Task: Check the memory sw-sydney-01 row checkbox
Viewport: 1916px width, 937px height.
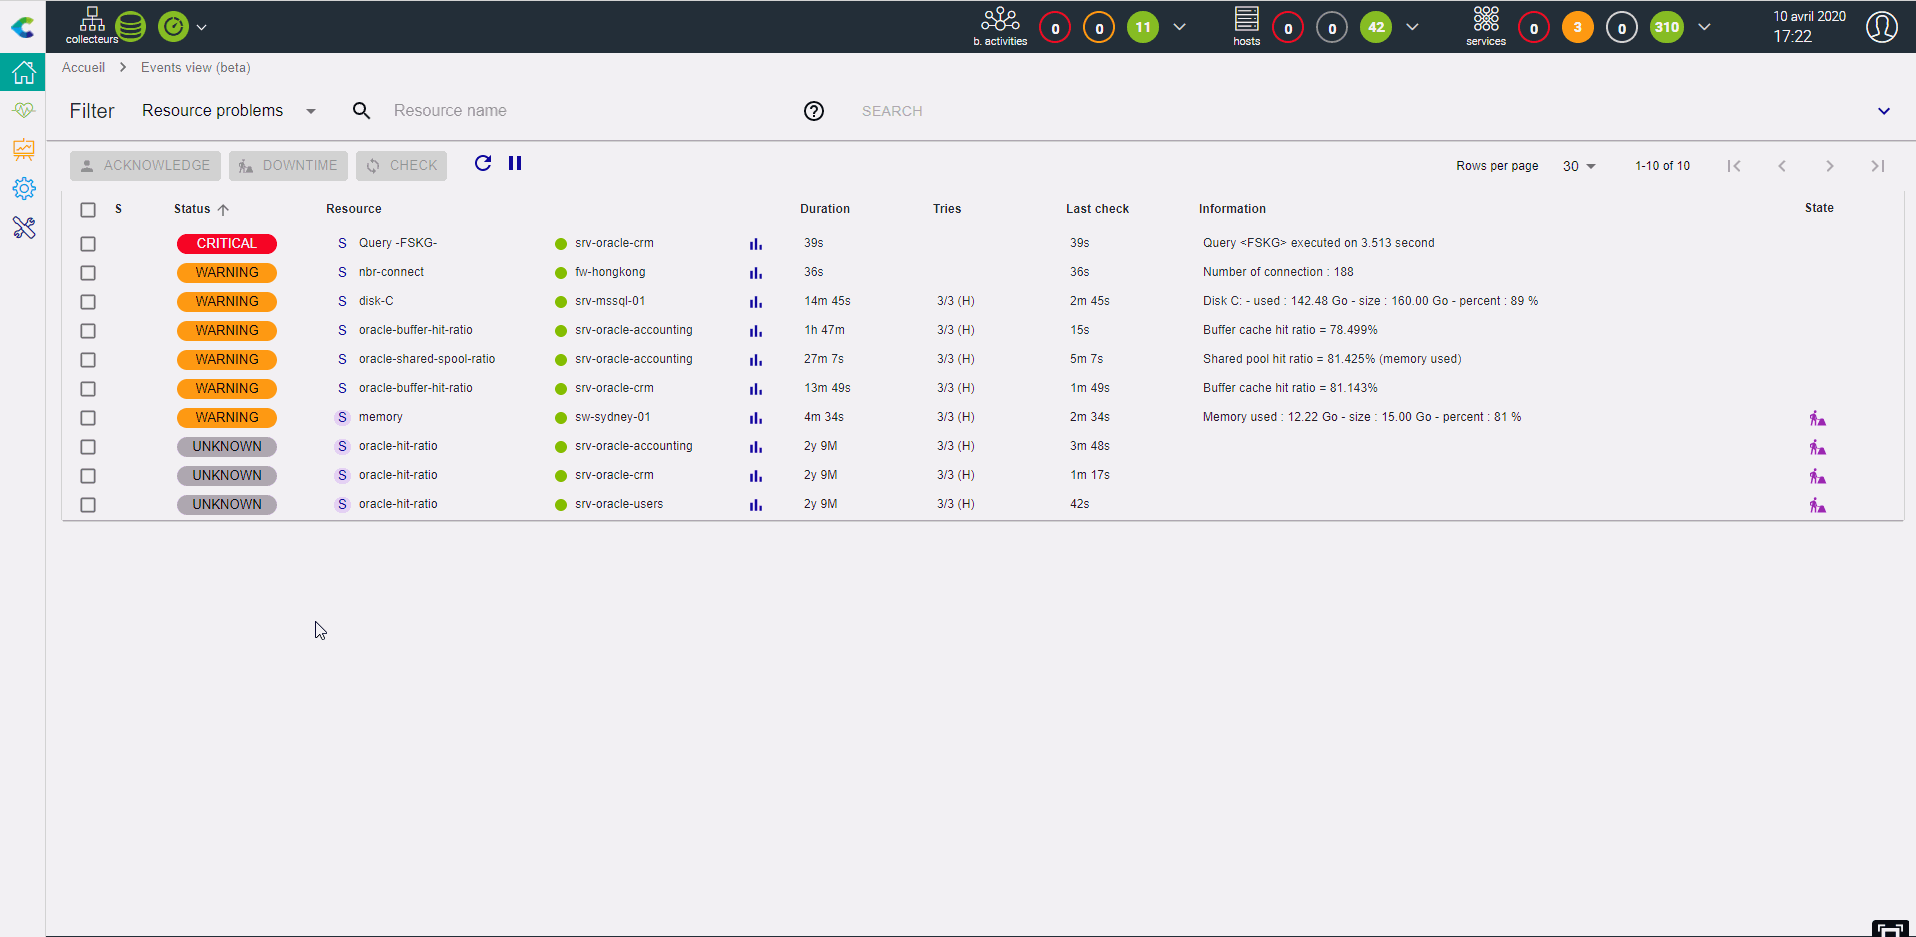Action: coord(88,418)
